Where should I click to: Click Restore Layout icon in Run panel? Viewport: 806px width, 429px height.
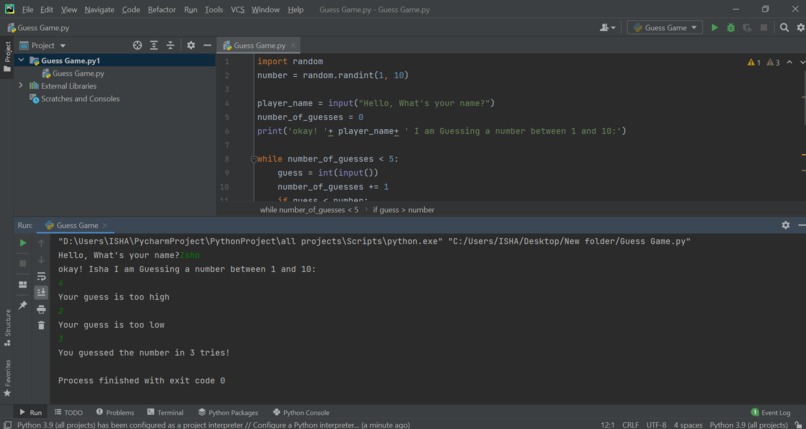pos(23,284)
